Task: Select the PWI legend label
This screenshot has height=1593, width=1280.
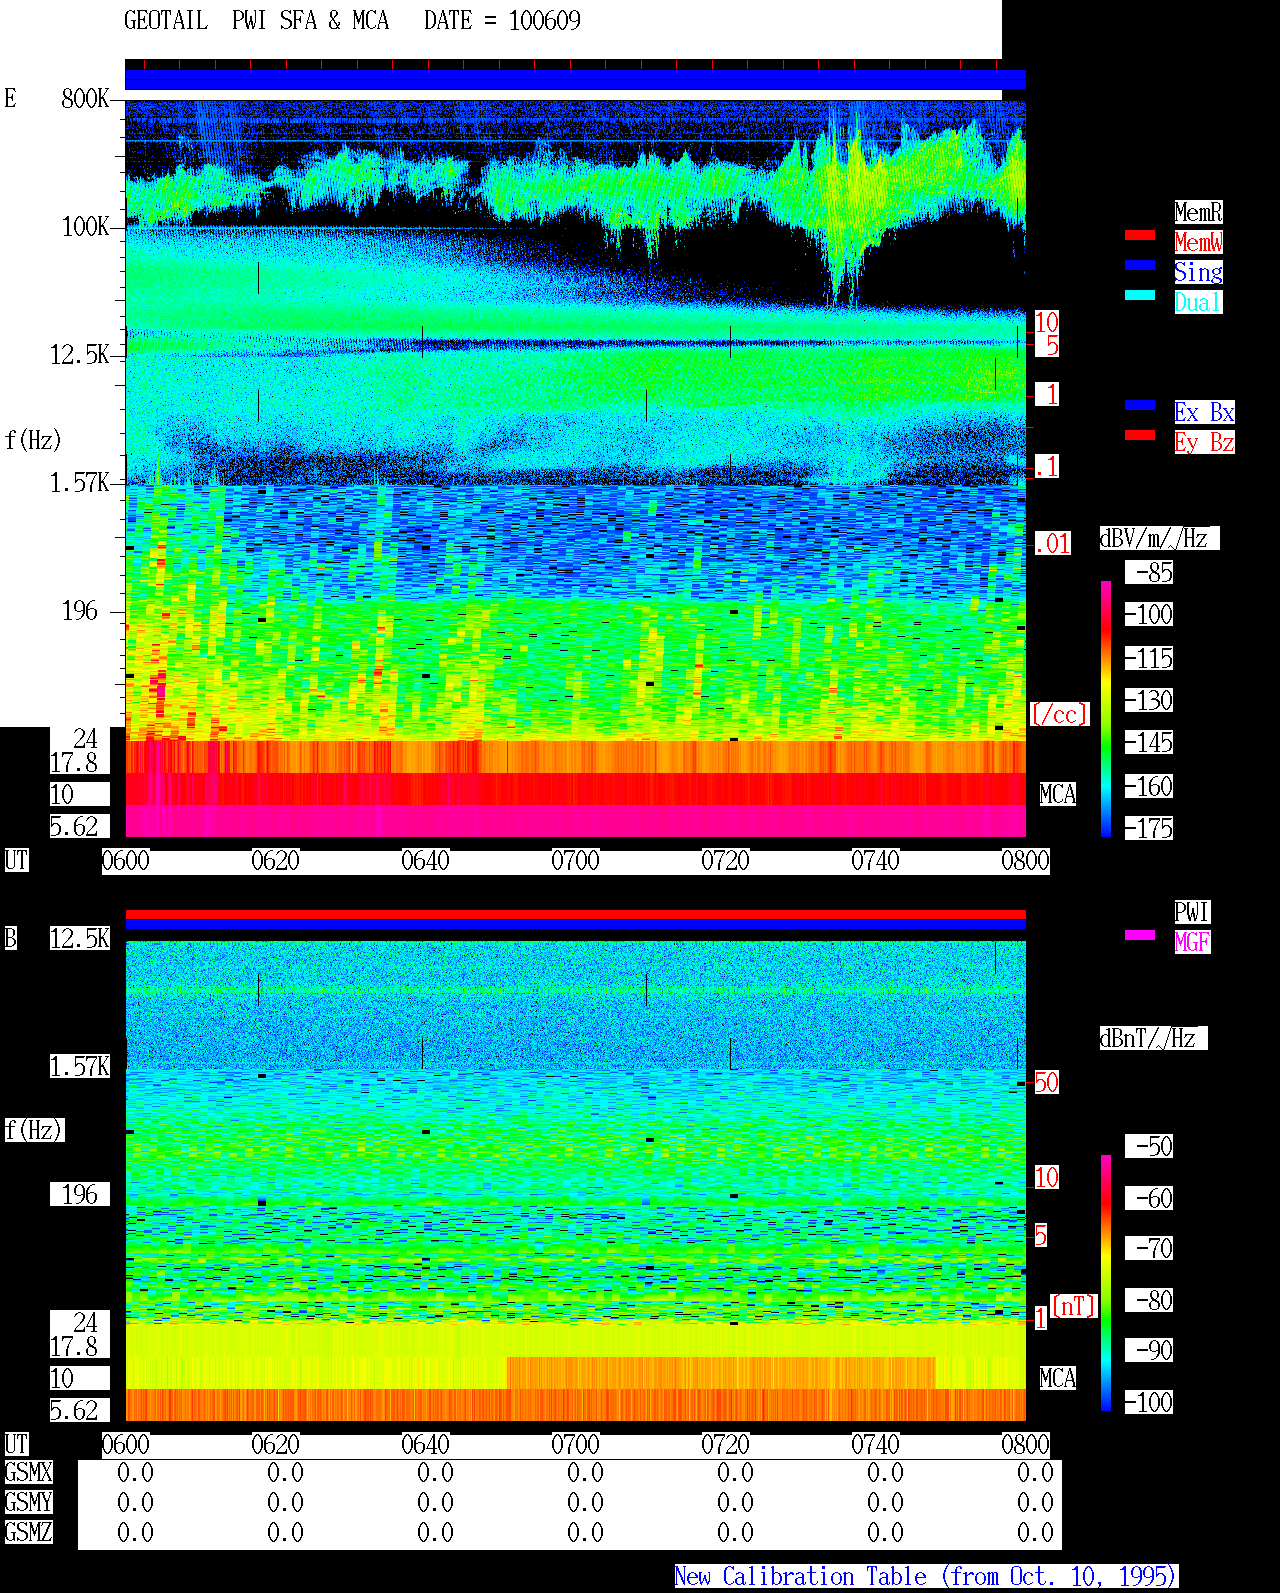Action: pyautogui.click(x=1192, y=912)
